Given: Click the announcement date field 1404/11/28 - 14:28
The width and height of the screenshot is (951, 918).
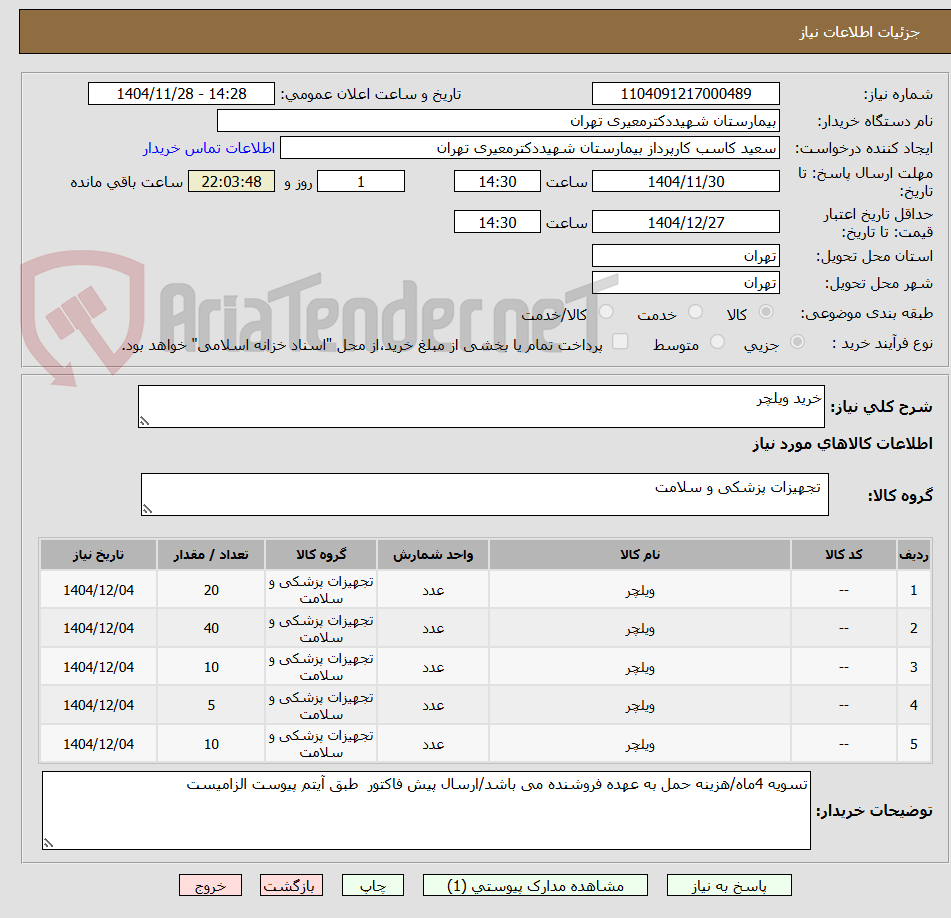Looking at the screenshot, I should click(181, 94).
